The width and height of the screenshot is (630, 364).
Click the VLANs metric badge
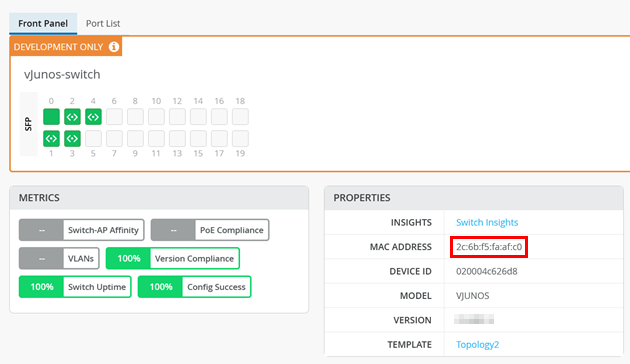pos(59,258)
